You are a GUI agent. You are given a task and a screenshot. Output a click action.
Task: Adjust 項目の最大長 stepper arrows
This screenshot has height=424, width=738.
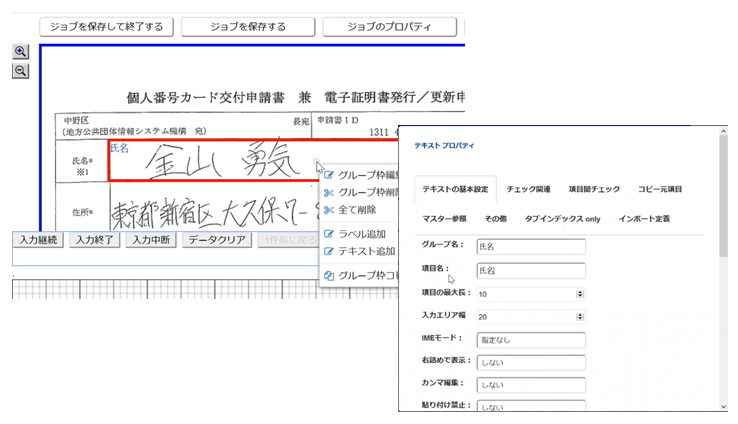580,294
